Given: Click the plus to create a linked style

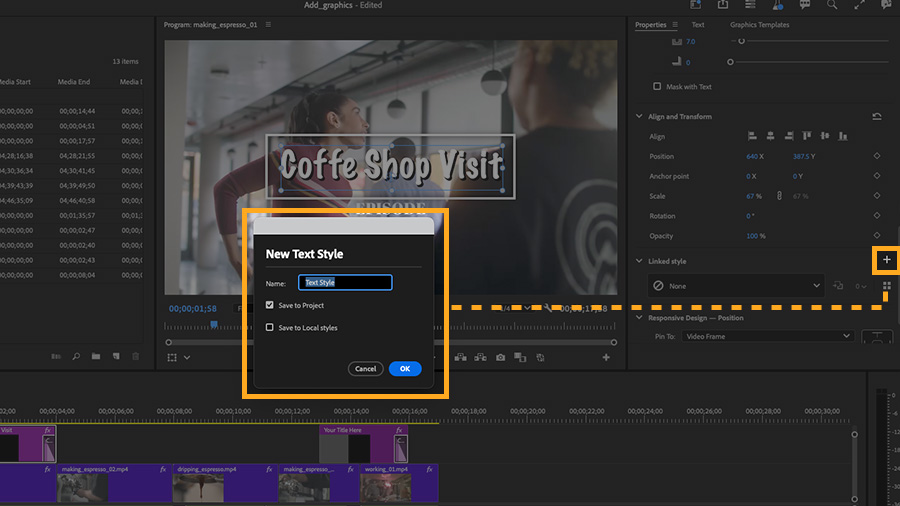Looking at the screenshot, I should [886, 260].
